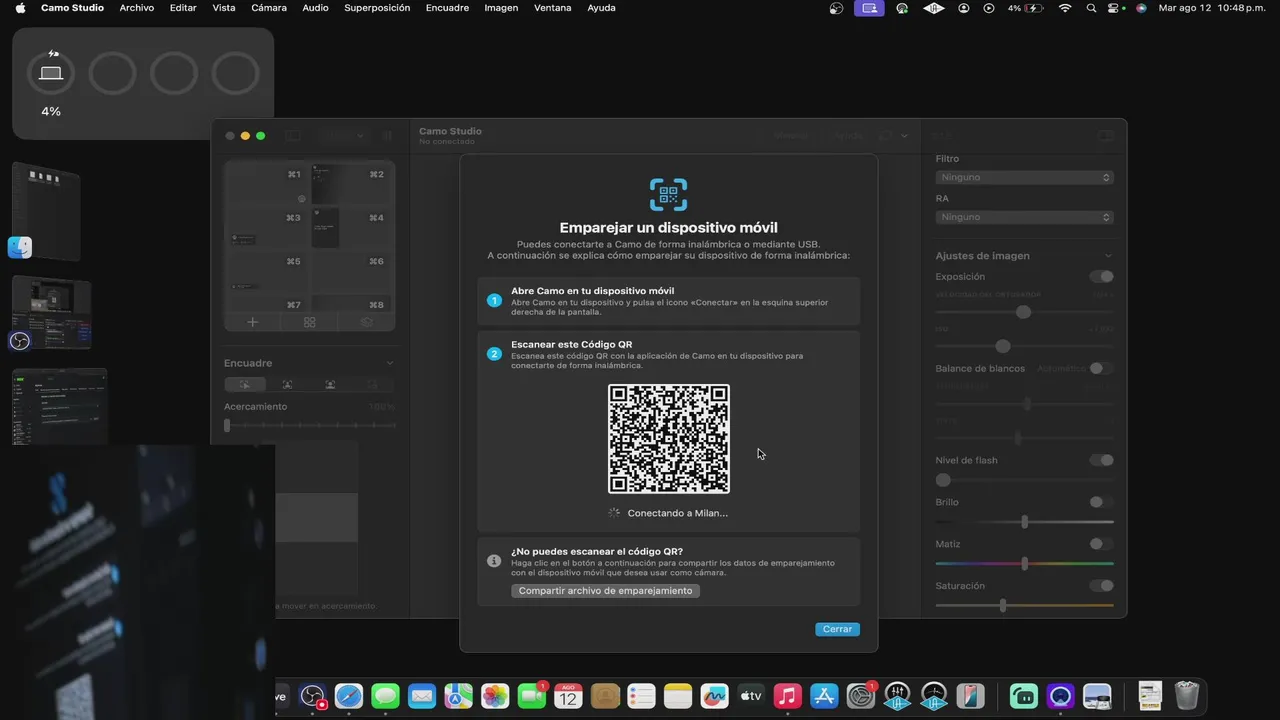Open the Photos app in dock
The width and height of the screenshot is (1280, 720).
495,695
